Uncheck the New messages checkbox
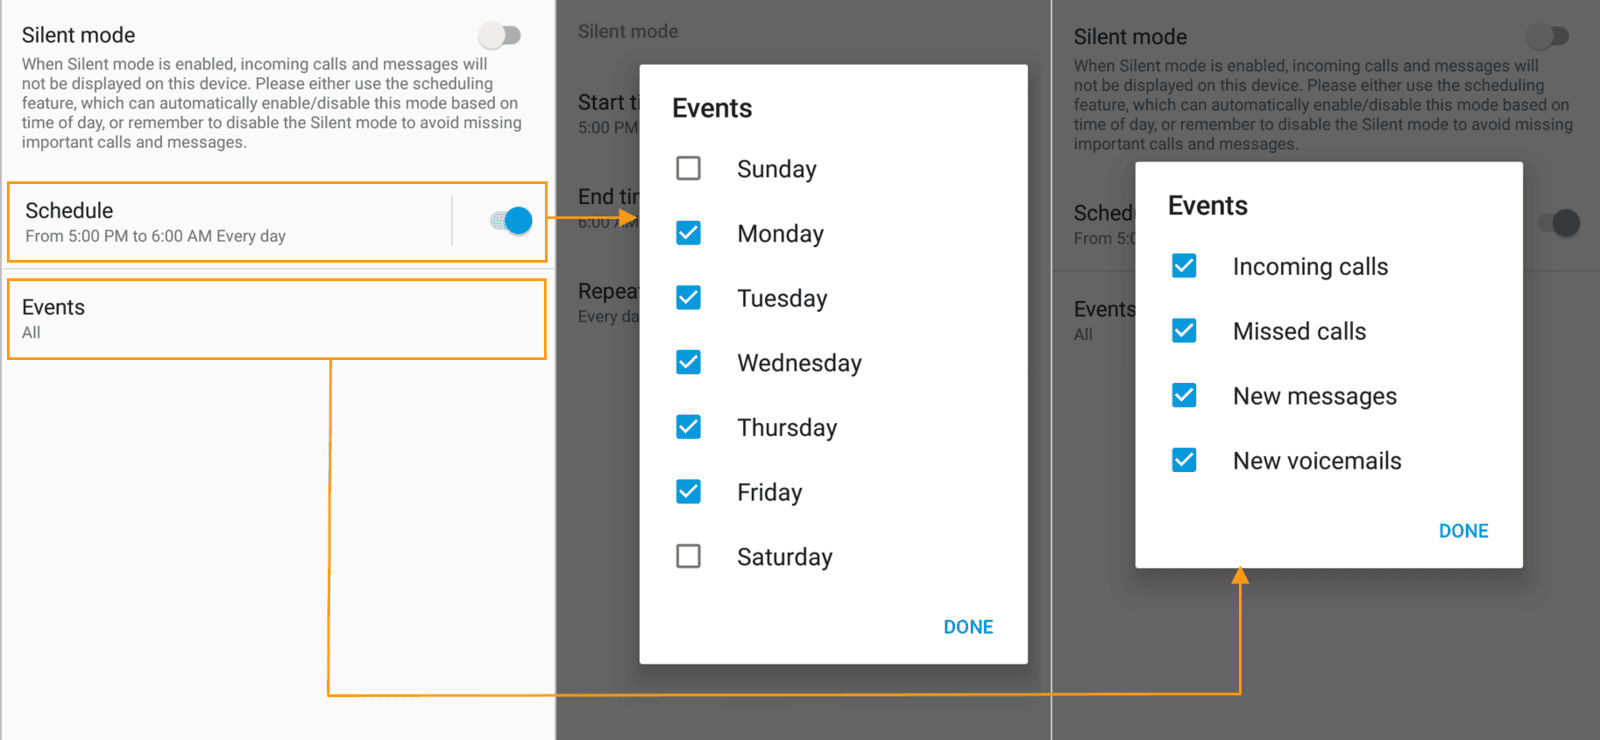The height and width of the screenshot is (740, 1600). coord(1184,395)
